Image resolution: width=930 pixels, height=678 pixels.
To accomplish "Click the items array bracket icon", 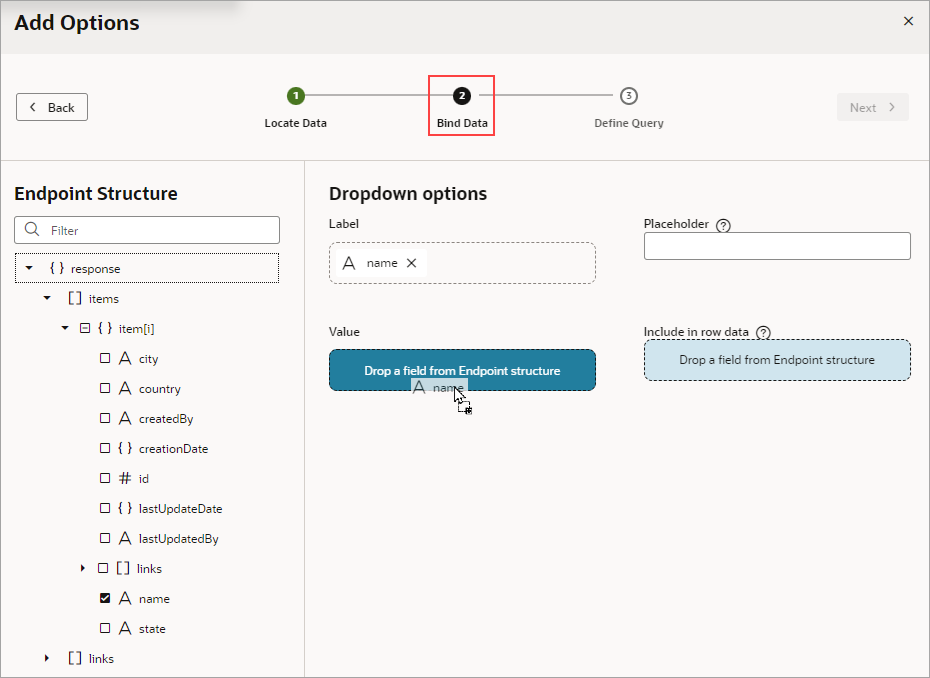I will click(x=75, y=298).
